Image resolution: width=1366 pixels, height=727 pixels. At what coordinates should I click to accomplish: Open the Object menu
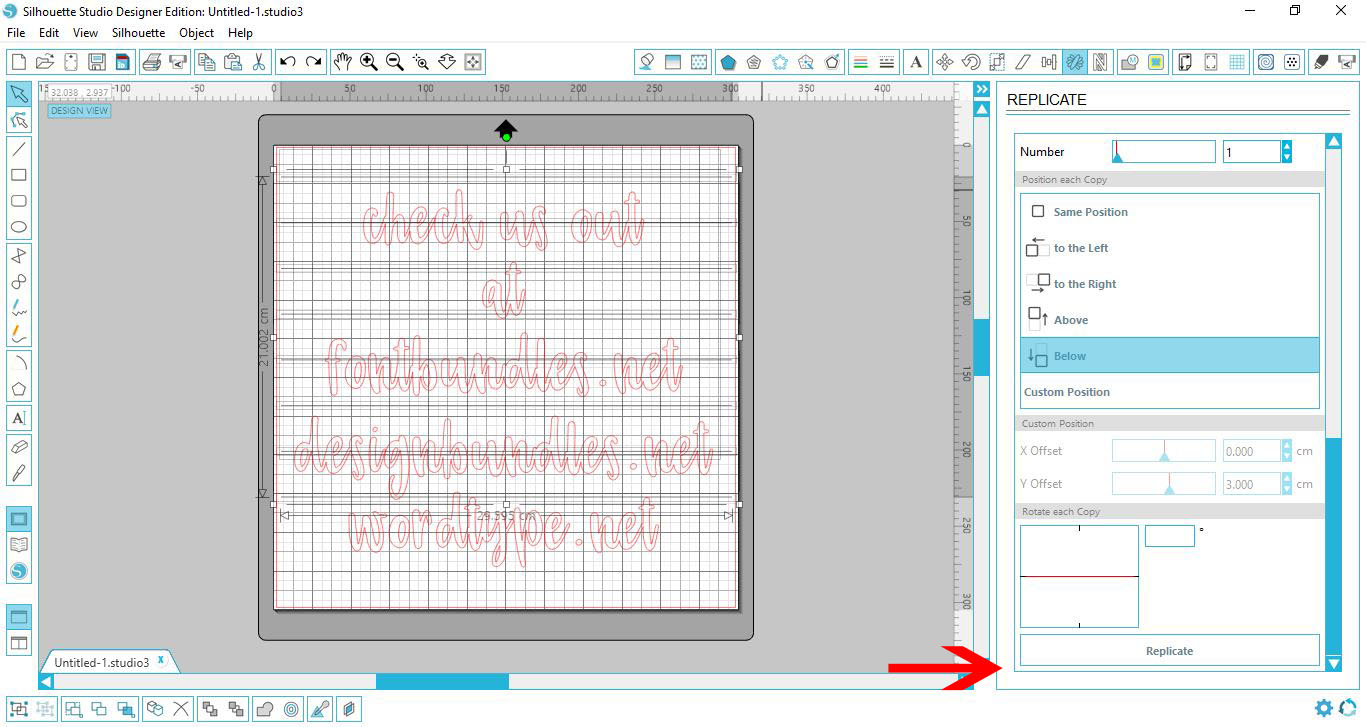click(196, 32)
